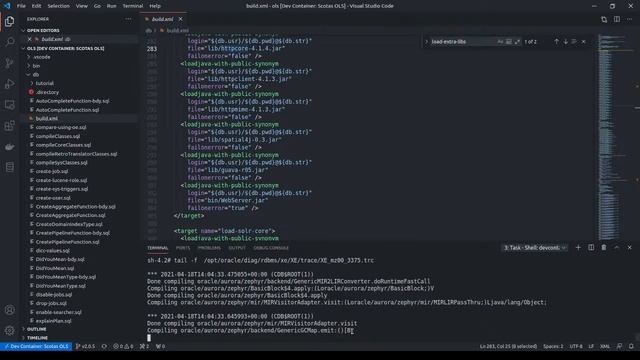Screen dimensions: 640x360
Task: Open the Run and Debug view
Action: point(9,84)
